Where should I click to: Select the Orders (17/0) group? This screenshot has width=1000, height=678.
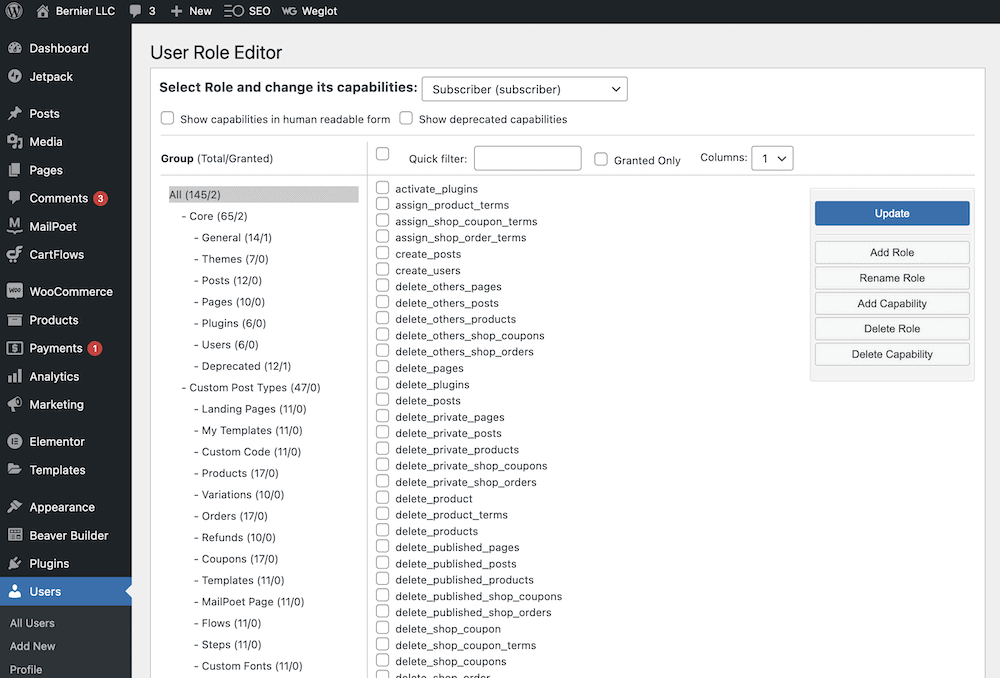(235, 516)
